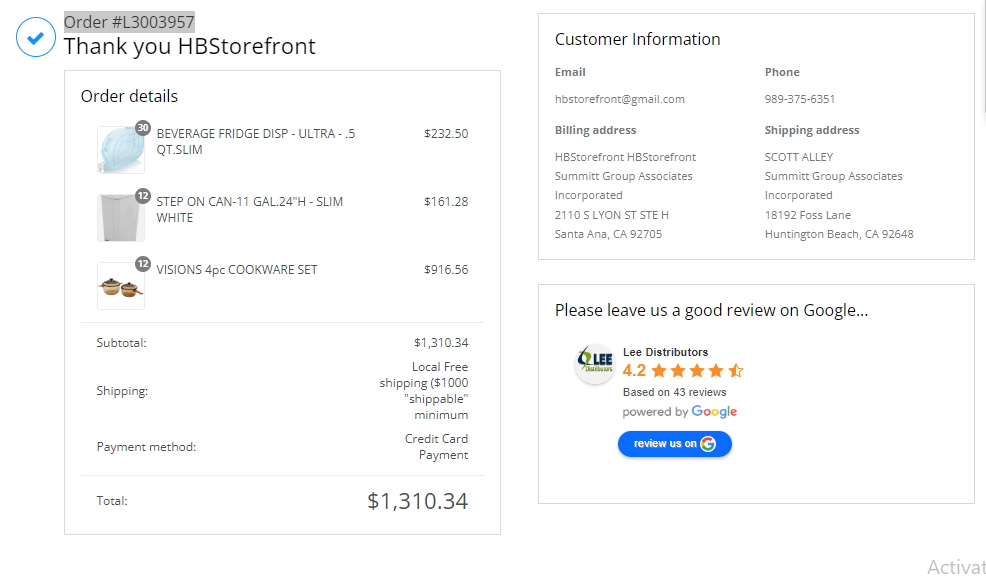Click the 'Total:' label

(111, 501)
